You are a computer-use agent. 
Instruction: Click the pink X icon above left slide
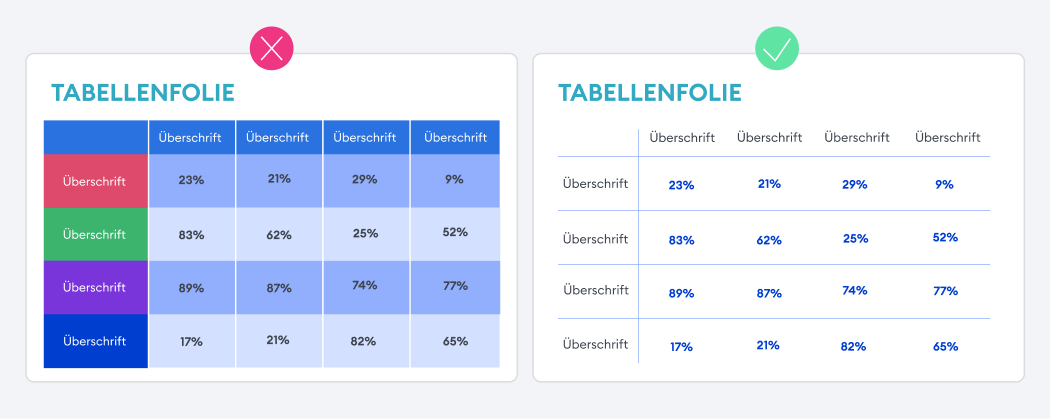[272, 48]
